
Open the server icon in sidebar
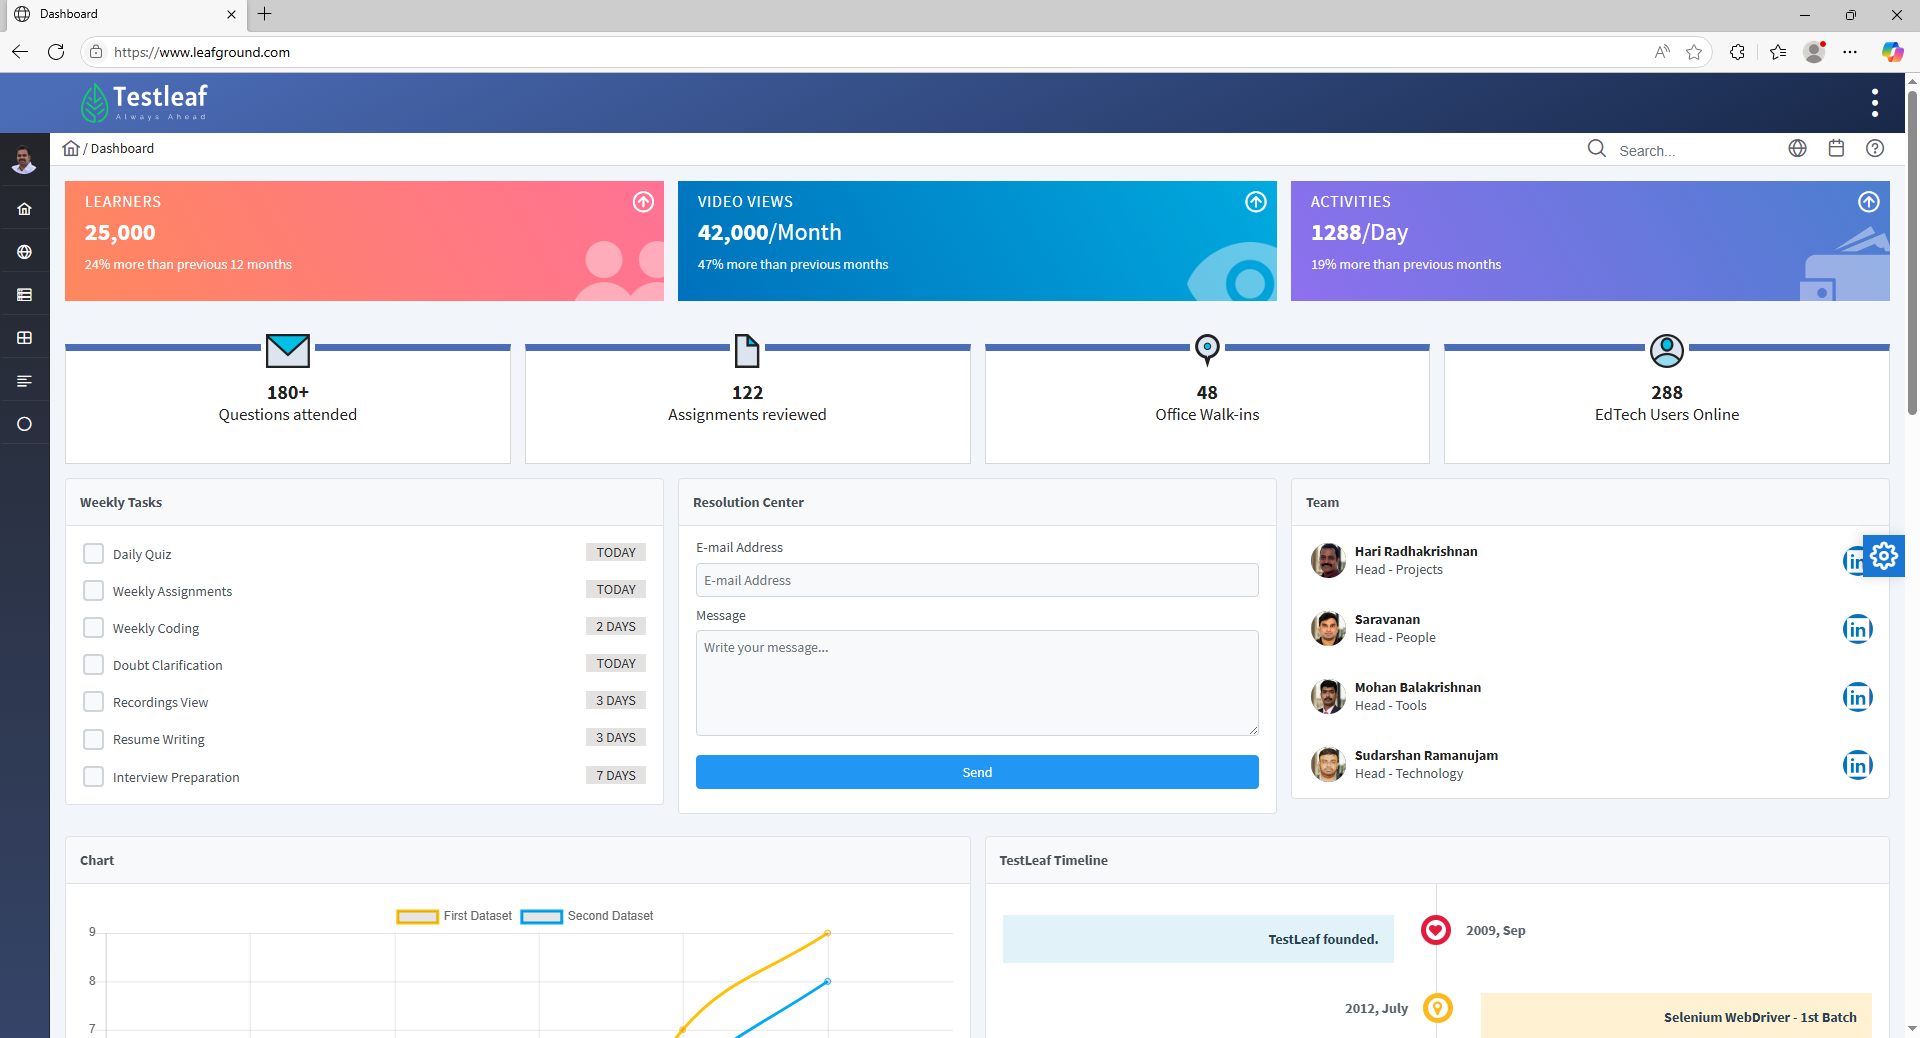pos(24,295)
